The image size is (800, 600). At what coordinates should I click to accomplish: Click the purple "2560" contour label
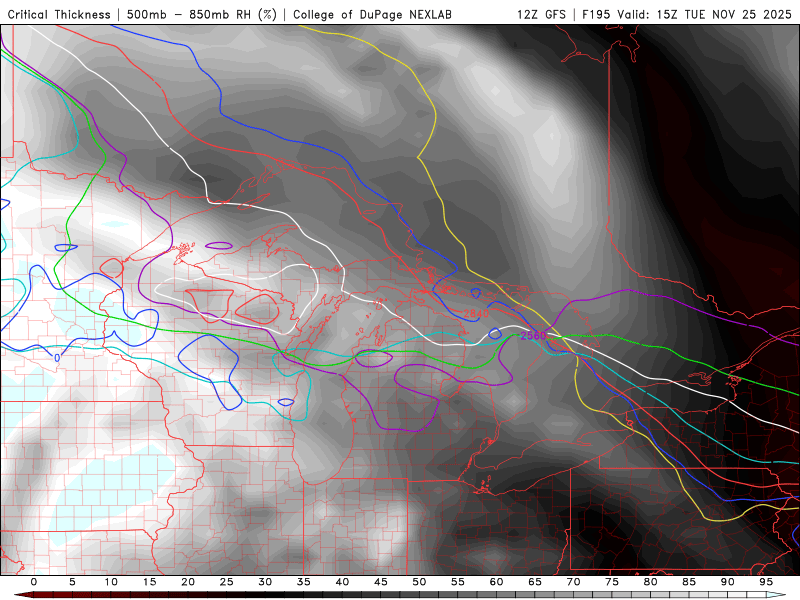533,335
